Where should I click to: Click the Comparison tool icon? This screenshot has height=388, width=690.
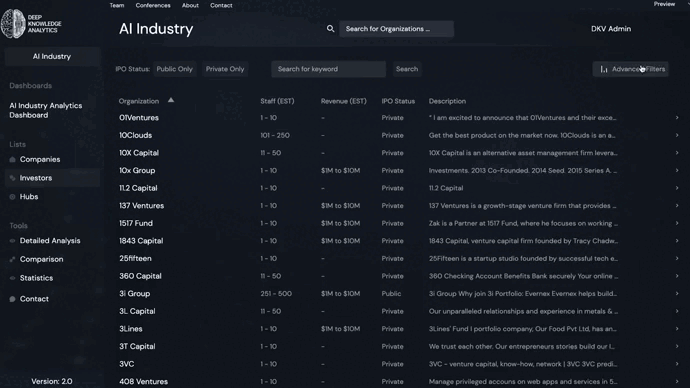click(x=12, y=259)
